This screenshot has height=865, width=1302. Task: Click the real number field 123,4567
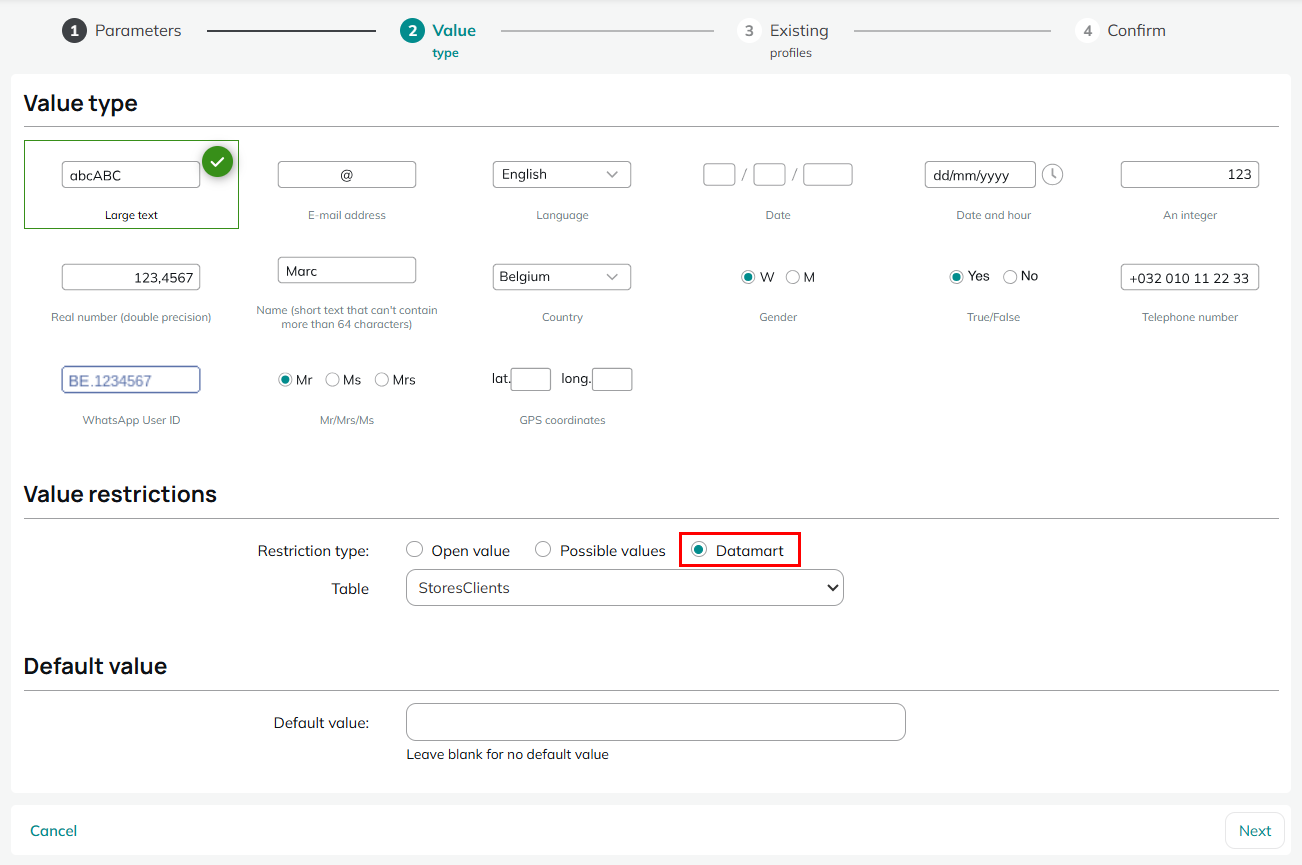pos(131,277)
